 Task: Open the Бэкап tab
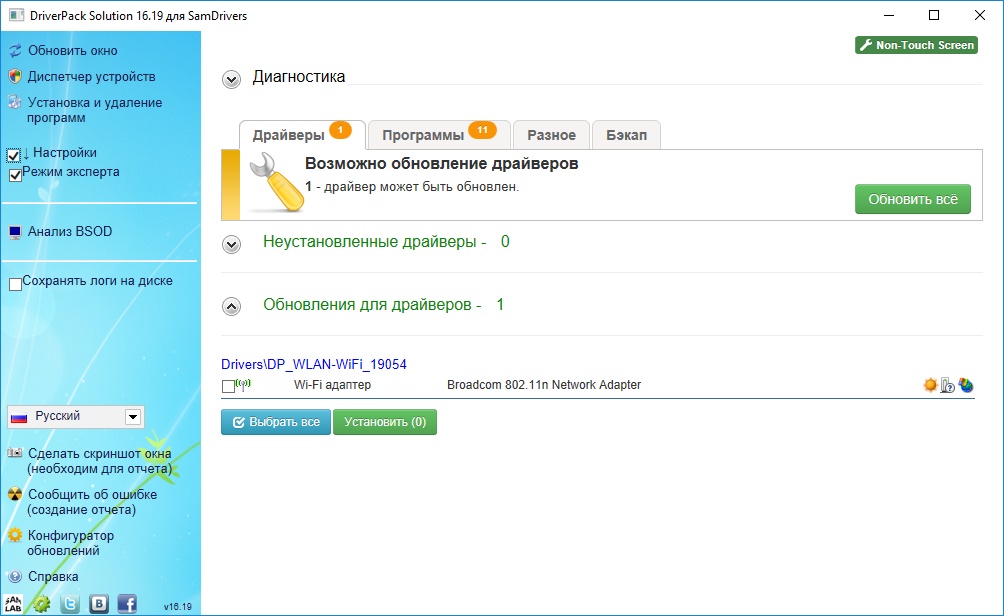click(x=626, y=135)
